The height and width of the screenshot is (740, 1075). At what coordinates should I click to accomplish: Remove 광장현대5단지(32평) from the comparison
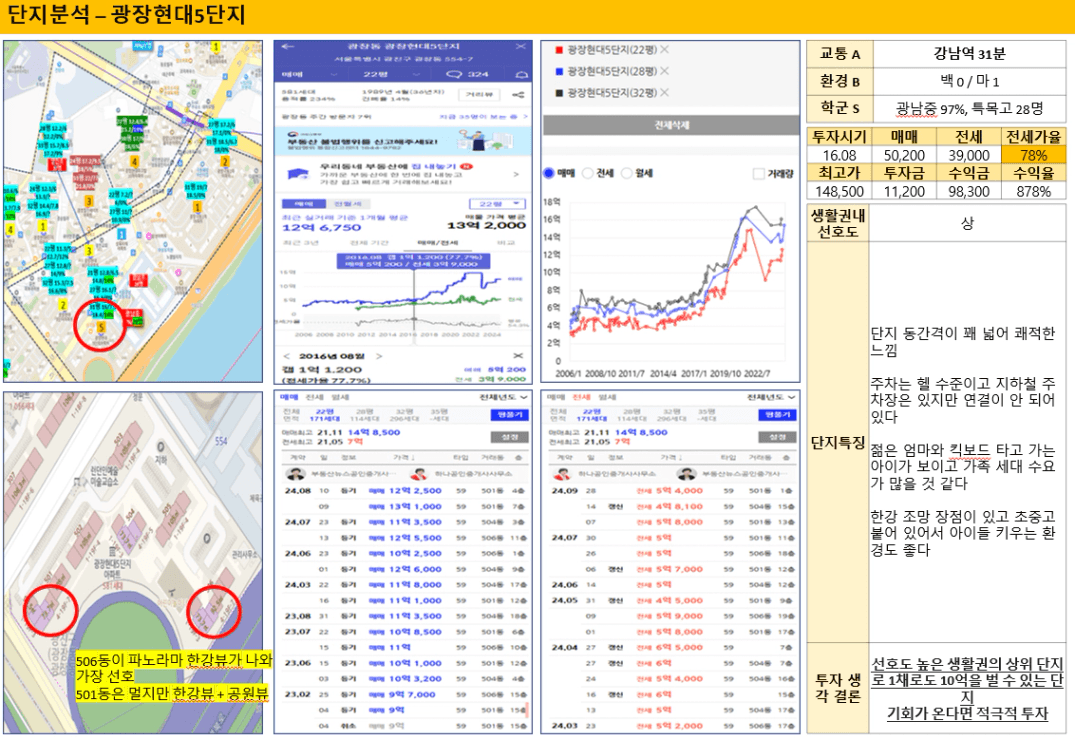(x=664, y=93)
